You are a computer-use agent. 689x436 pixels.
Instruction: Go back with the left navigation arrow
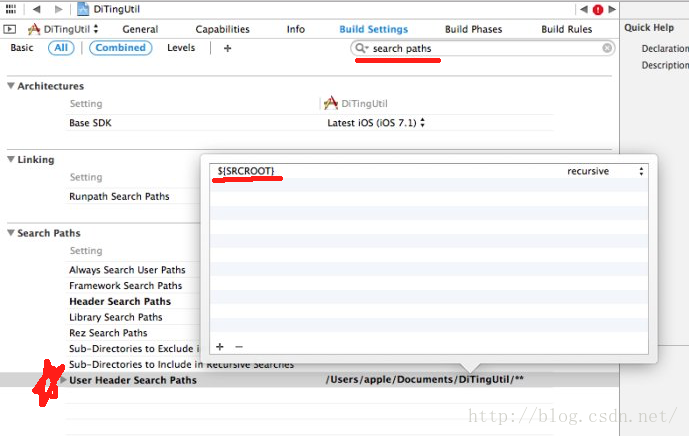click(x=36, y=9)
